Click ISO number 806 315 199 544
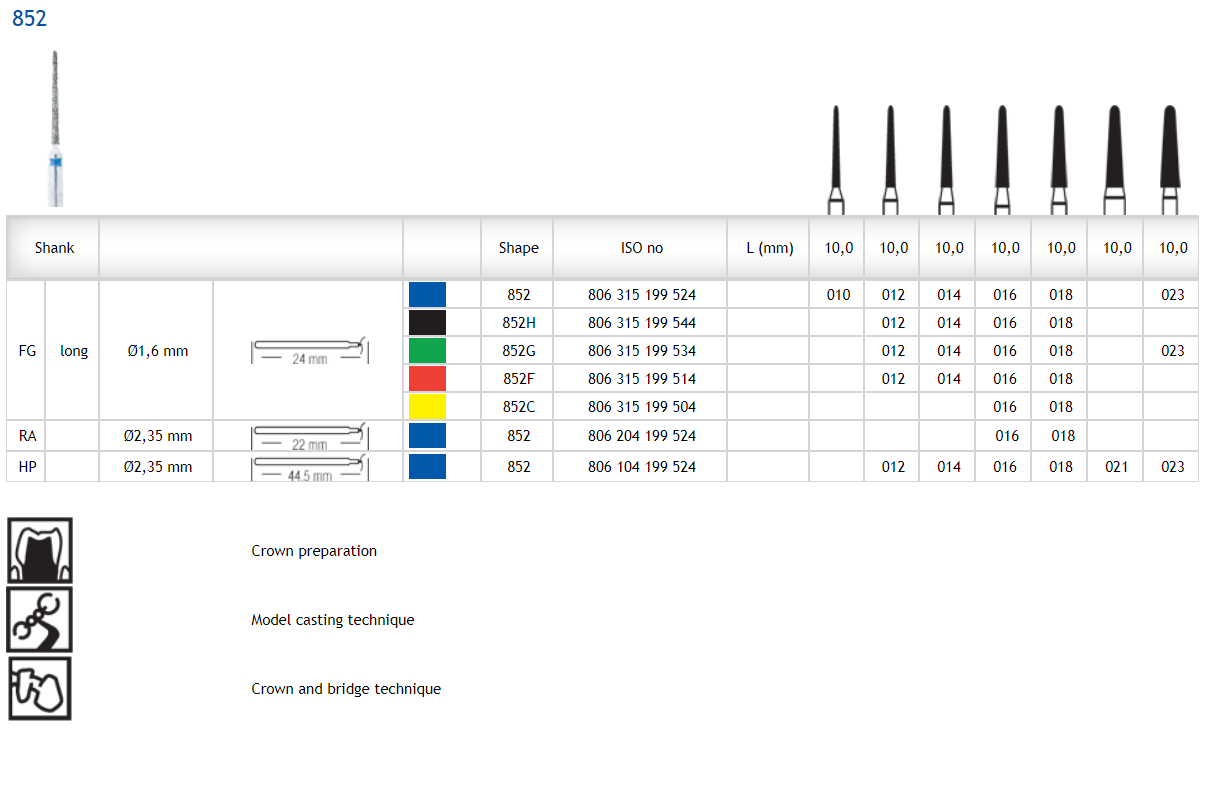The image size is (1205, 802). pyautogui.click(x=642, y=323)
